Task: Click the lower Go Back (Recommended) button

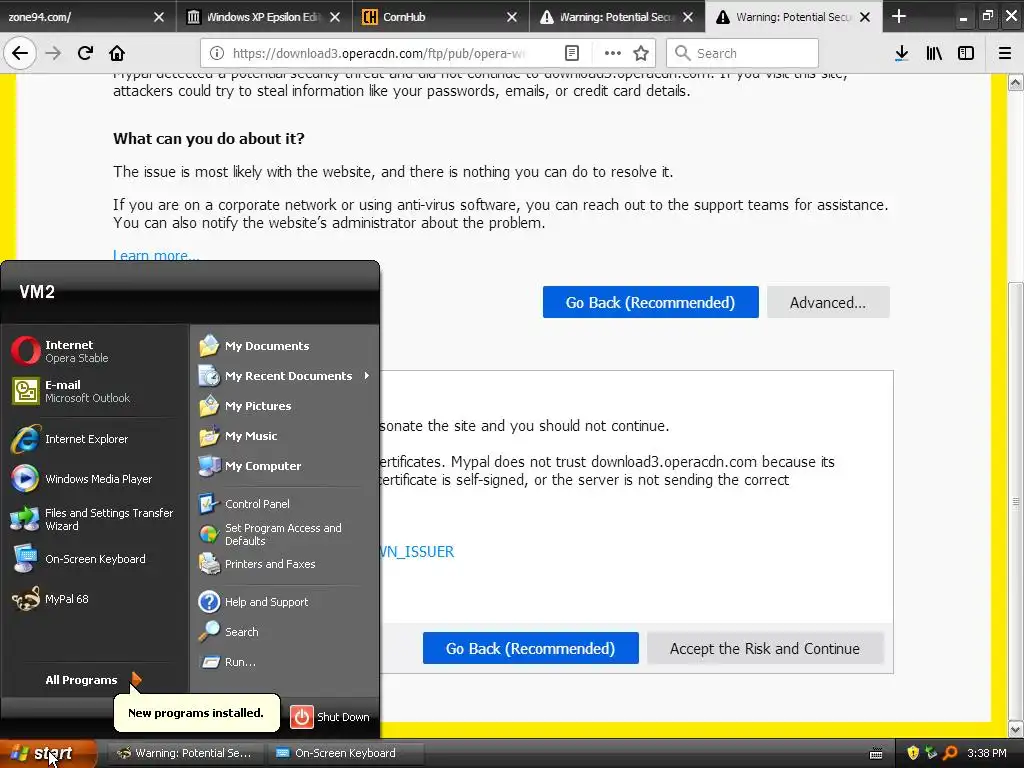Action: point(530,648)
